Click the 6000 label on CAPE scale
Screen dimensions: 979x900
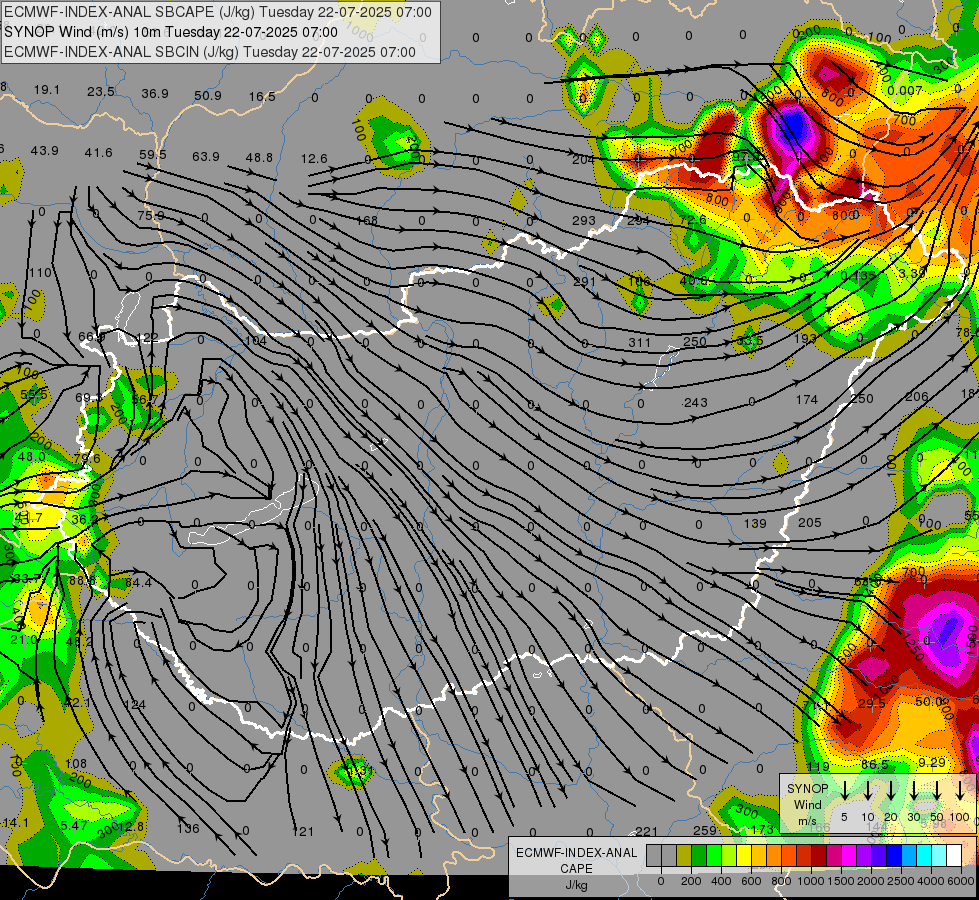(x=960, y=881)
